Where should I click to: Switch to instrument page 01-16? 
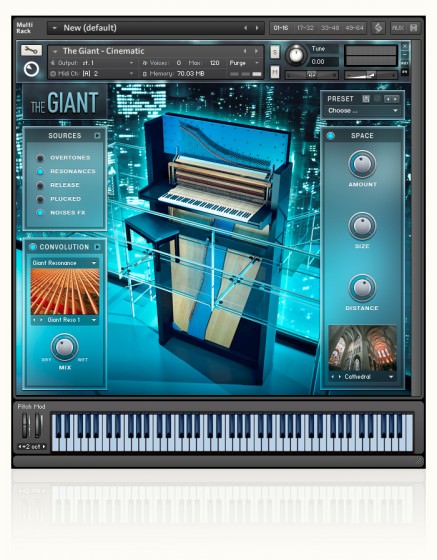pyautogui.click(x=281, y=28)
